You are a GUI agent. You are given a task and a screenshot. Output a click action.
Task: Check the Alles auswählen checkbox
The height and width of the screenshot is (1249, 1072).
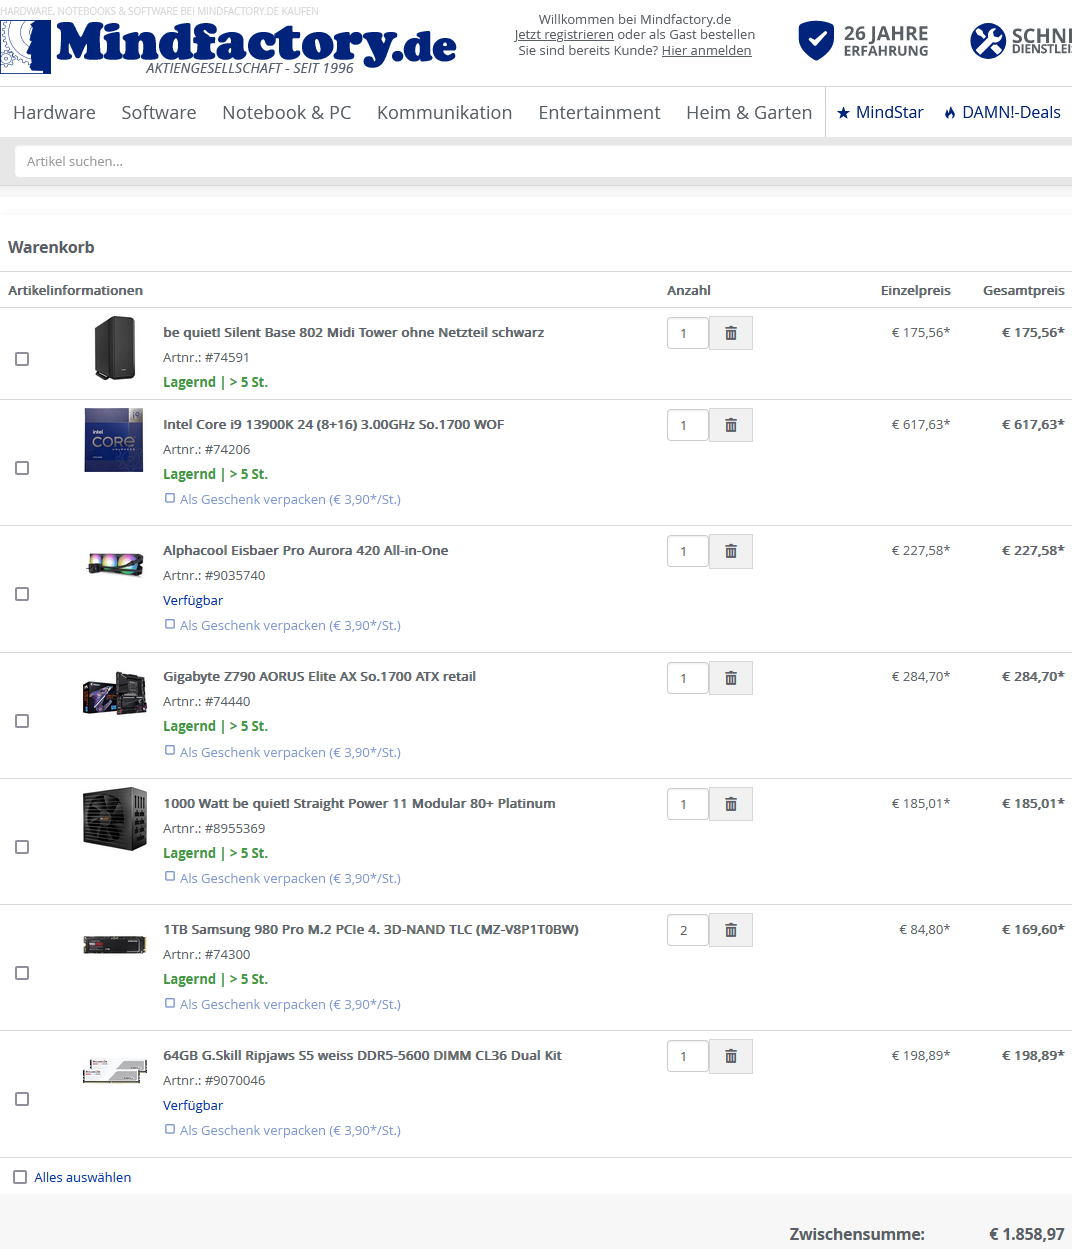20,1177
